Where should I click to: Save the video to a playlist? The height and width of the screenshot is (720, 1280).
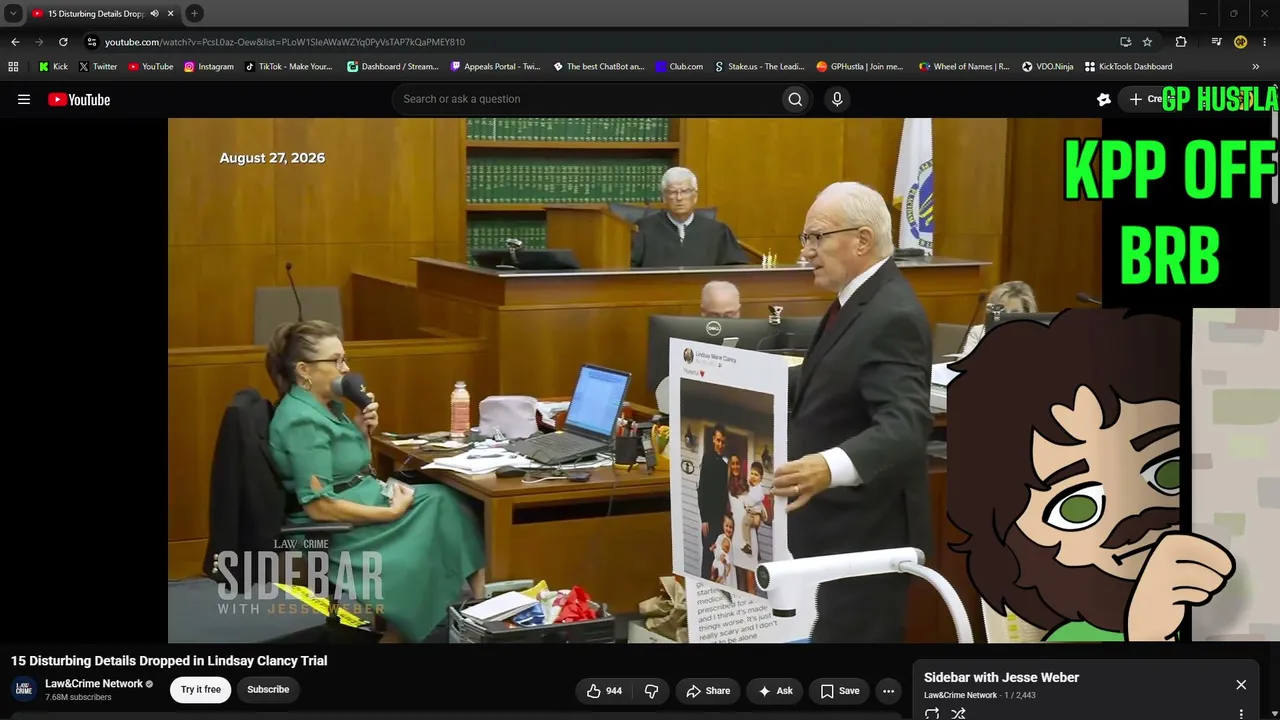click(840, 691)
